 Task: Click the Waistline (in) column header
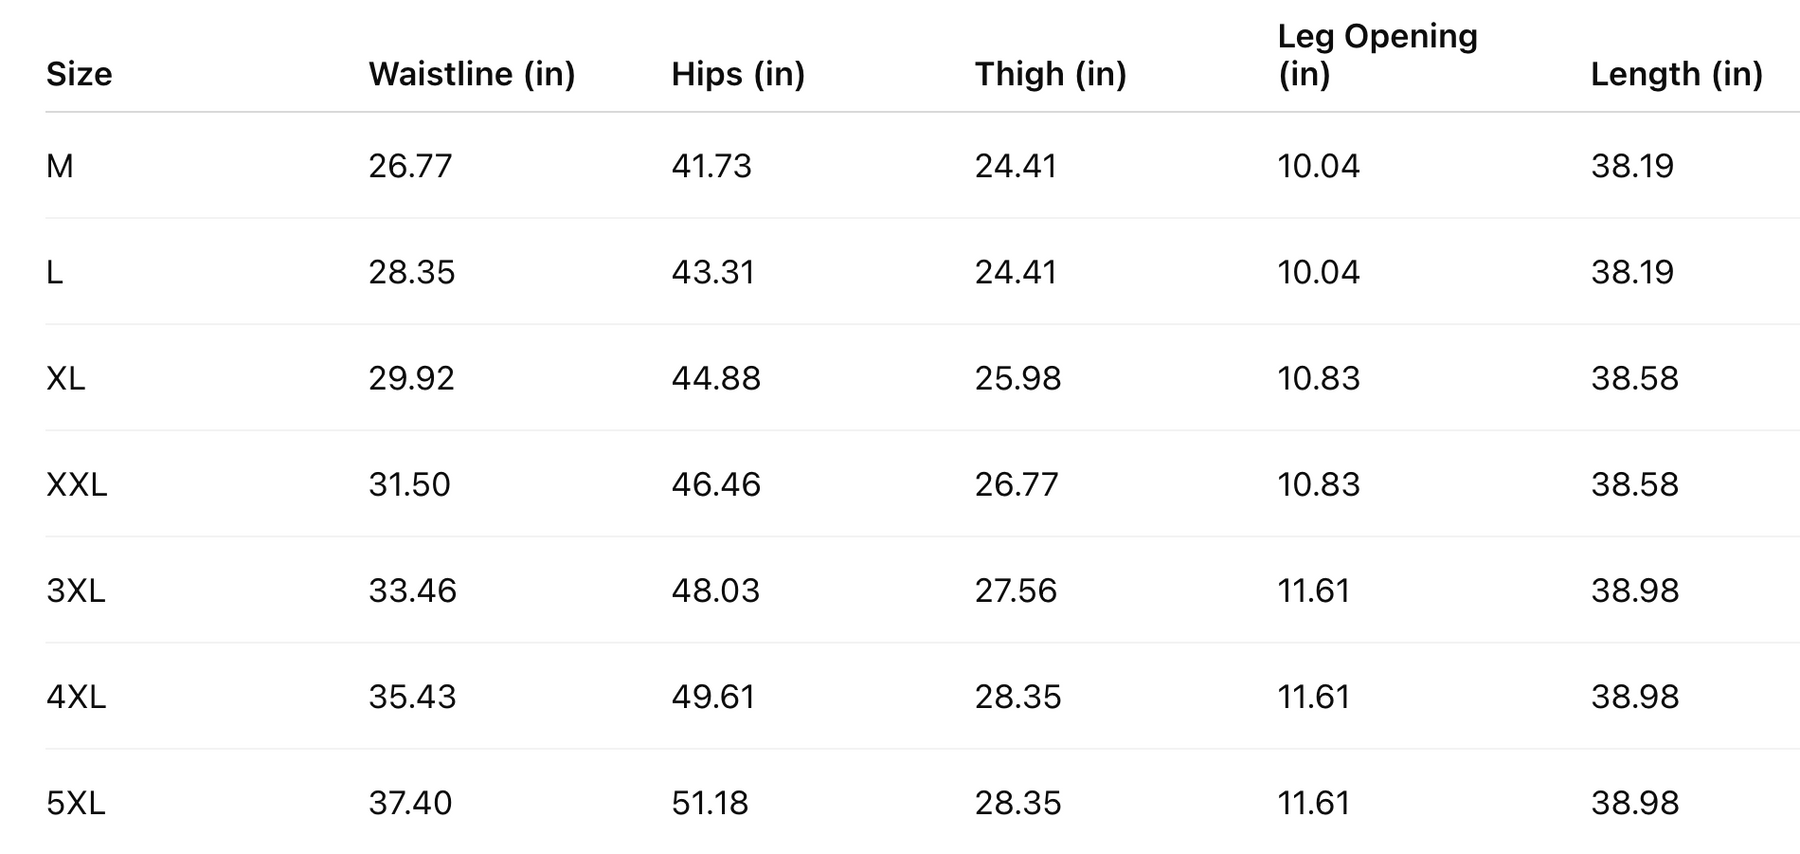(x=471, y=74)
